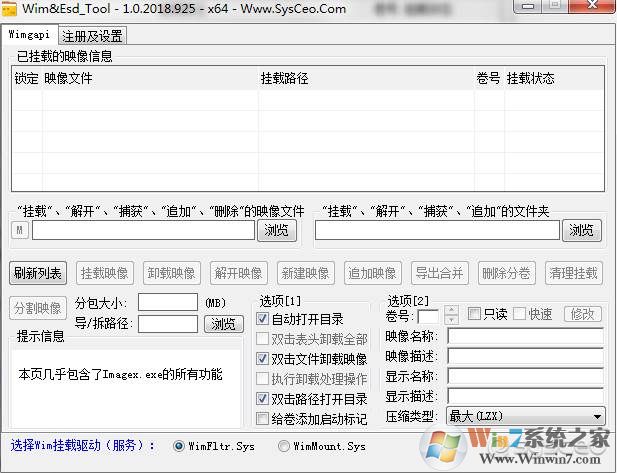Switch to the Wimgapi tab
Viewport: 617px width, 473px height.
tap(28, 35)
